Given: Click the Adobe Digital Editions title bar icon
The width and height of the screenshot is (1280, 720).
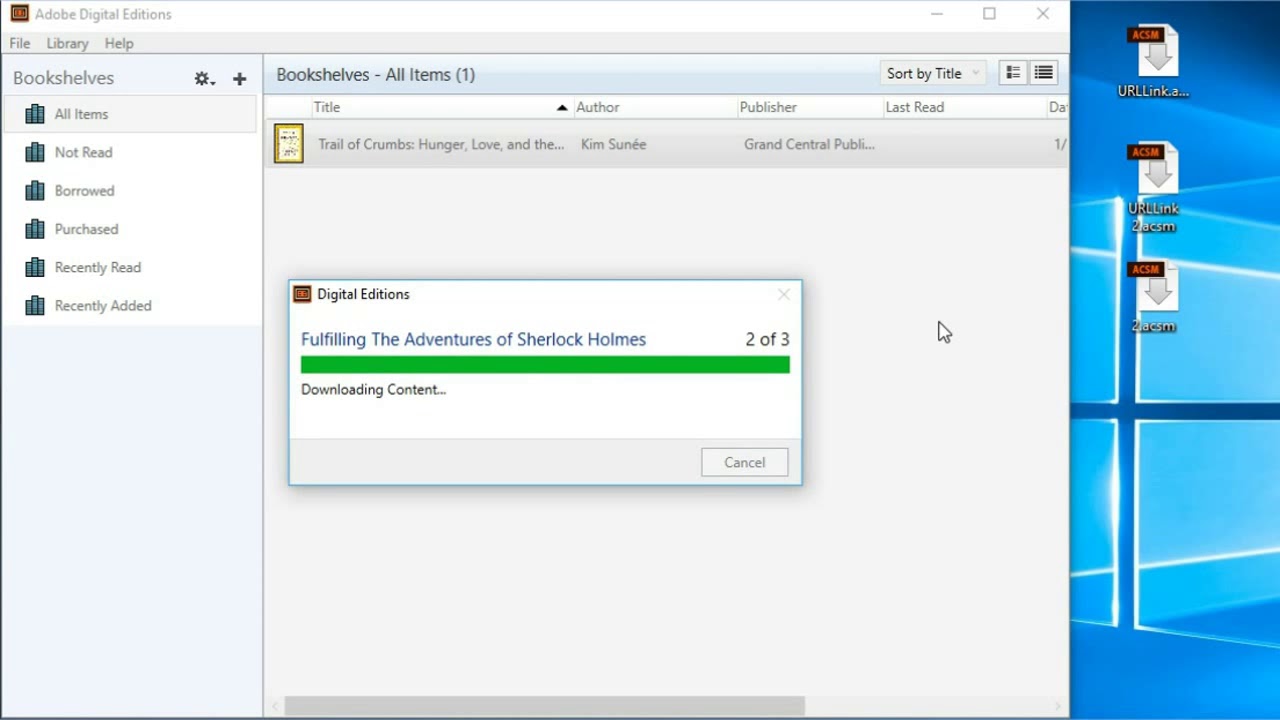Looking at the screenshot, I should pyautogui.click(x=19, y=14).
